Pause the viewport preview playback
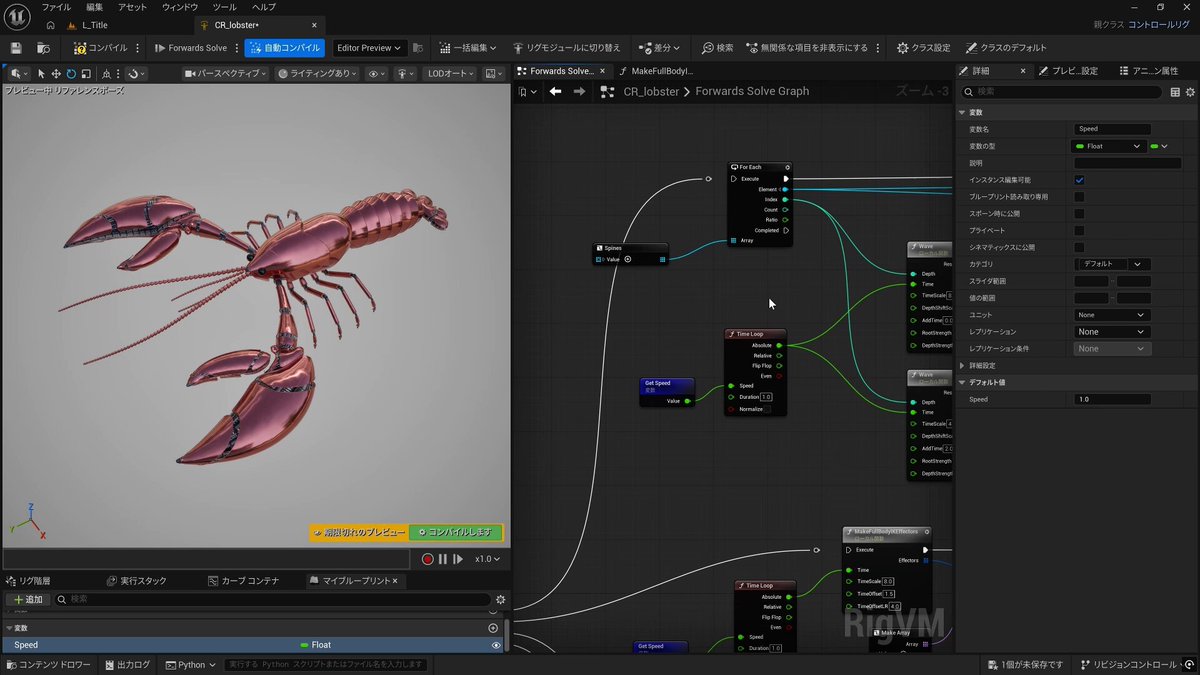 point(442,559)
